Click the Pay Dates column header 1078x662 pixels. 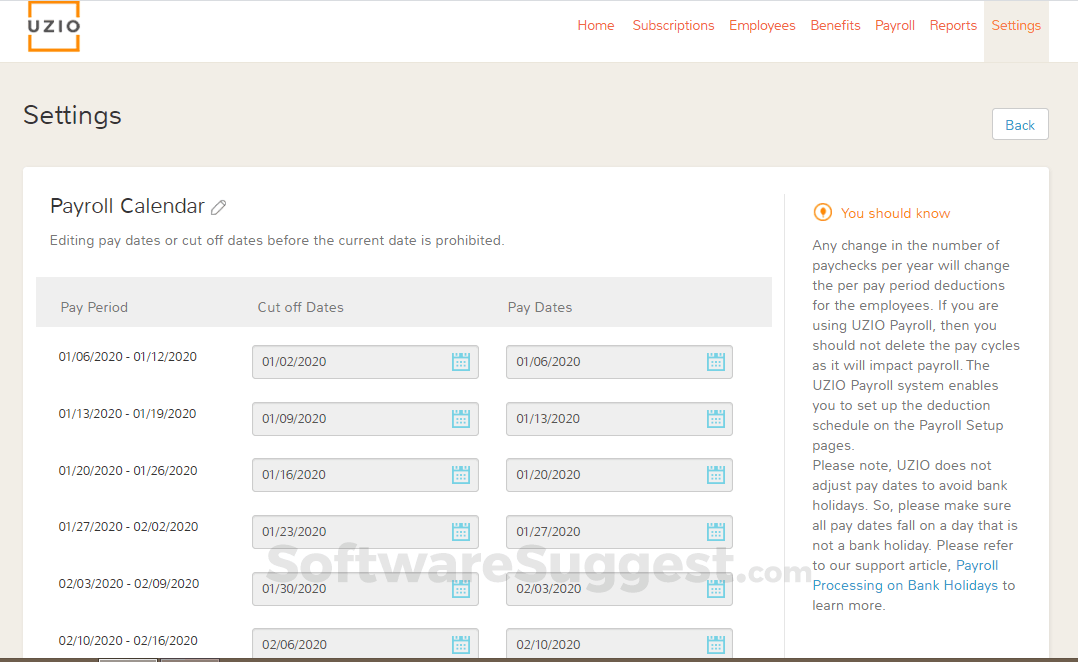(x=540, y=307)
